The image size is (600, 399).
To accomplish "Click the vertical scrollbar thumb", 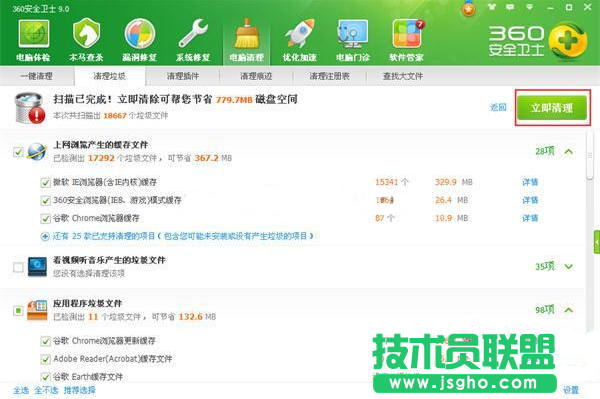I will (x=591, y=155).
